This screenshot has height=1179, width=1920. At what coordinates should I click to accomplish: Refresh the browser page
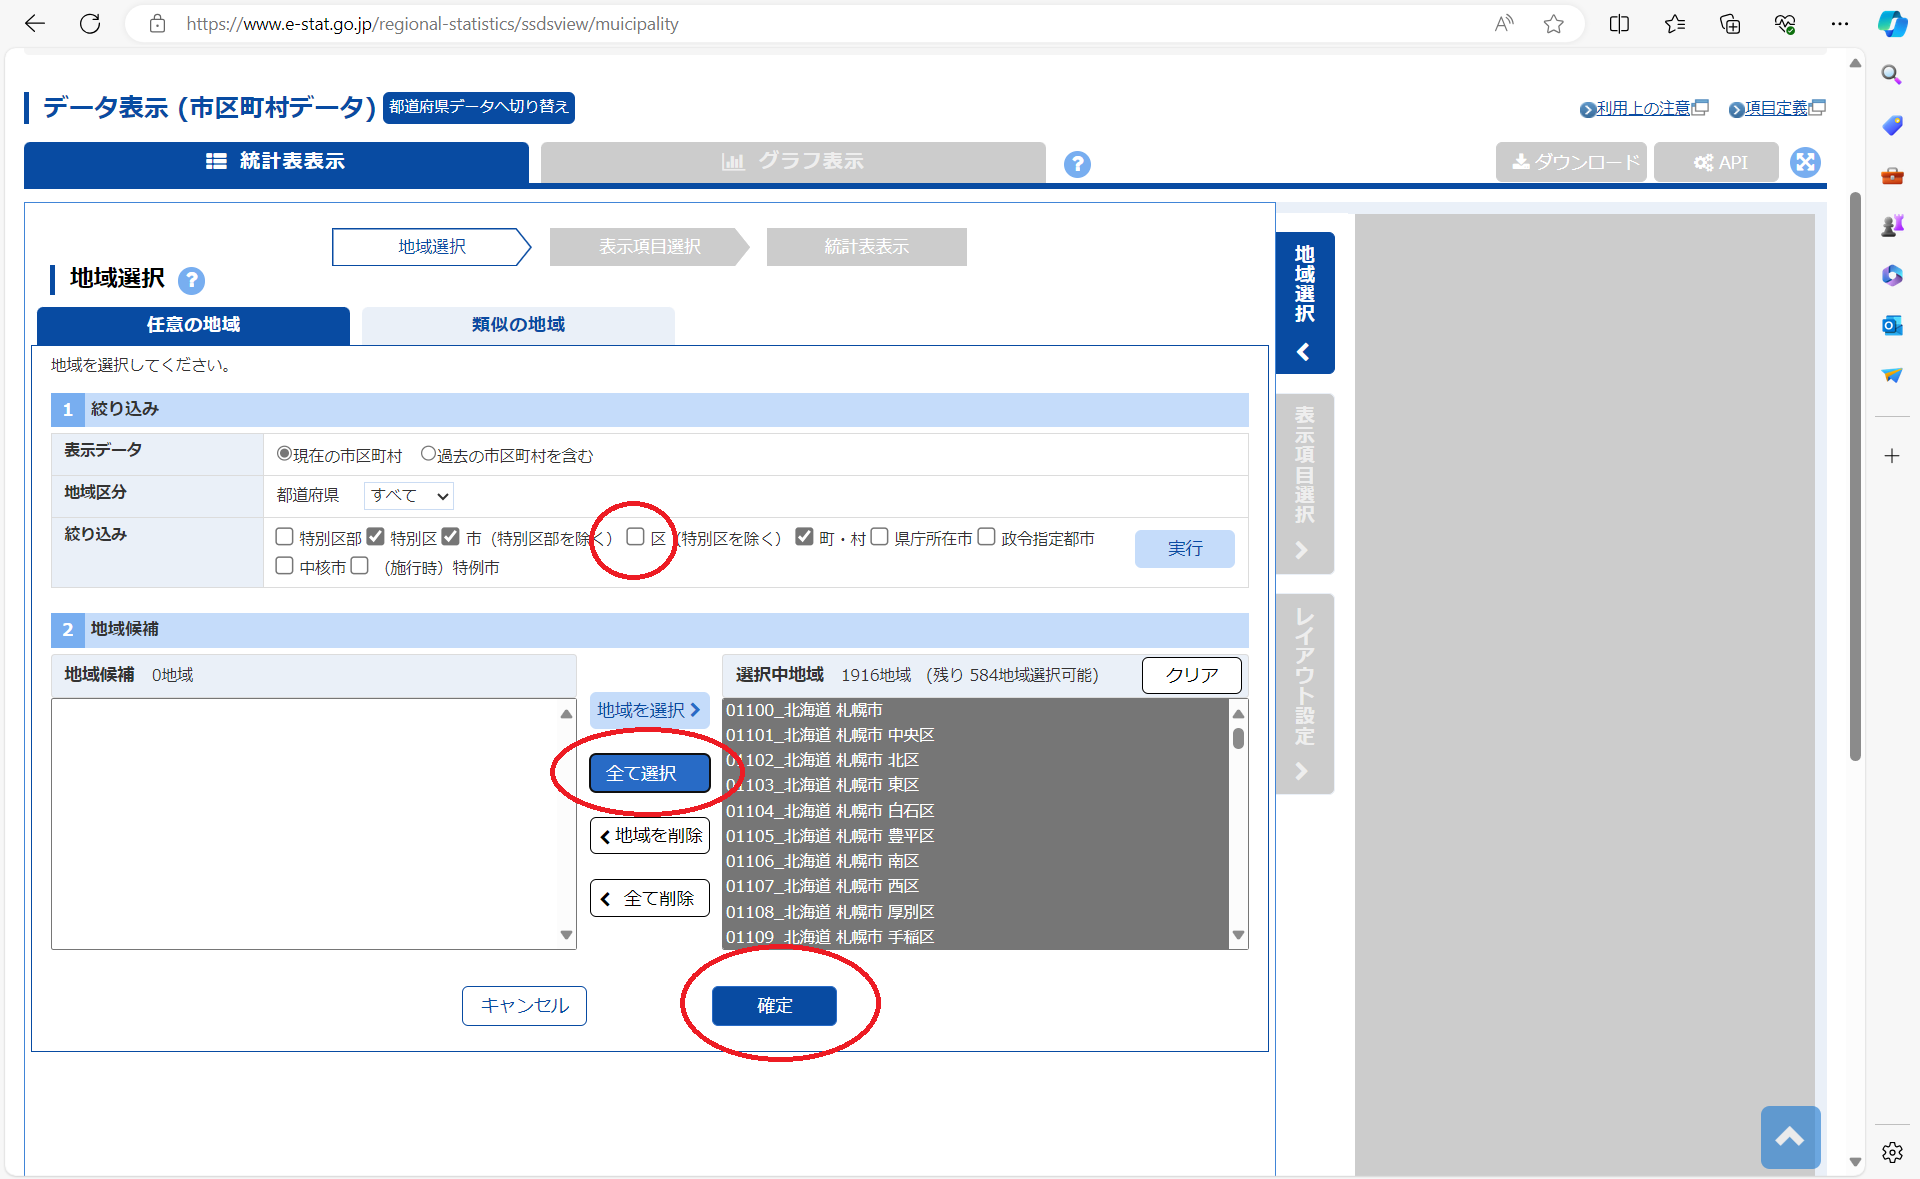click(90, 24)
